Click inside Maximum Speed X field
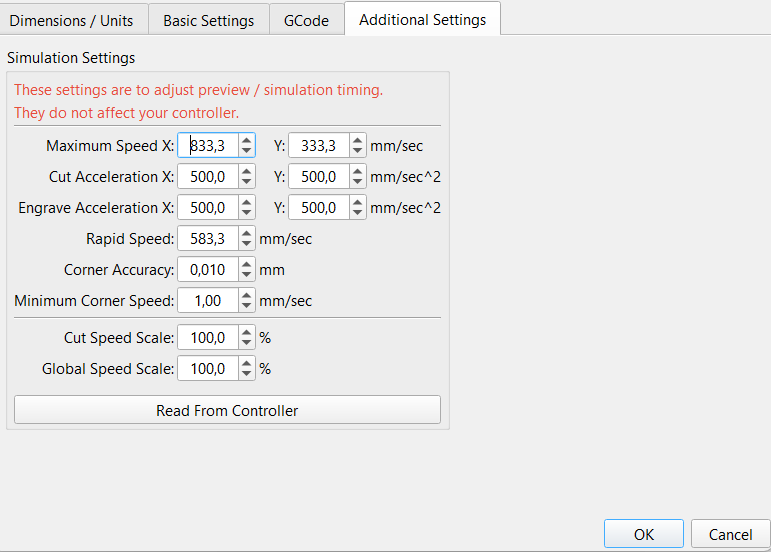Viewport: 771px width, 552px height. pyautogui.click(x=209, y=146)
